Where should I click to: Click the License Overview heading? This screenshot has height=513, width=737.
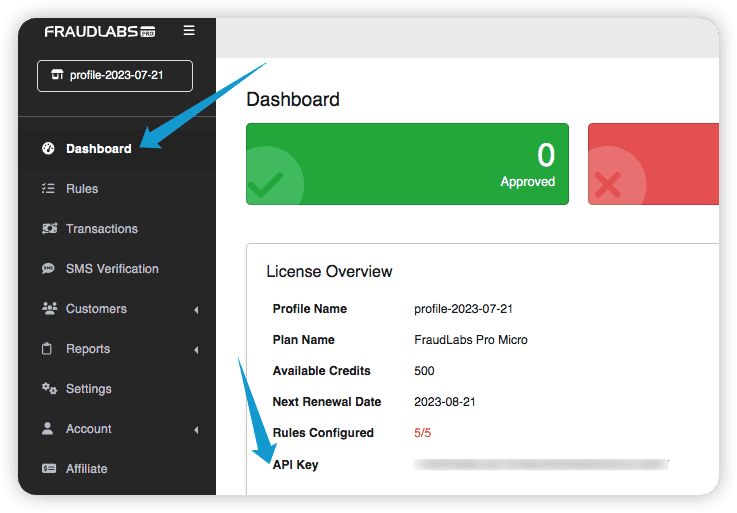(x=329, y=271)
